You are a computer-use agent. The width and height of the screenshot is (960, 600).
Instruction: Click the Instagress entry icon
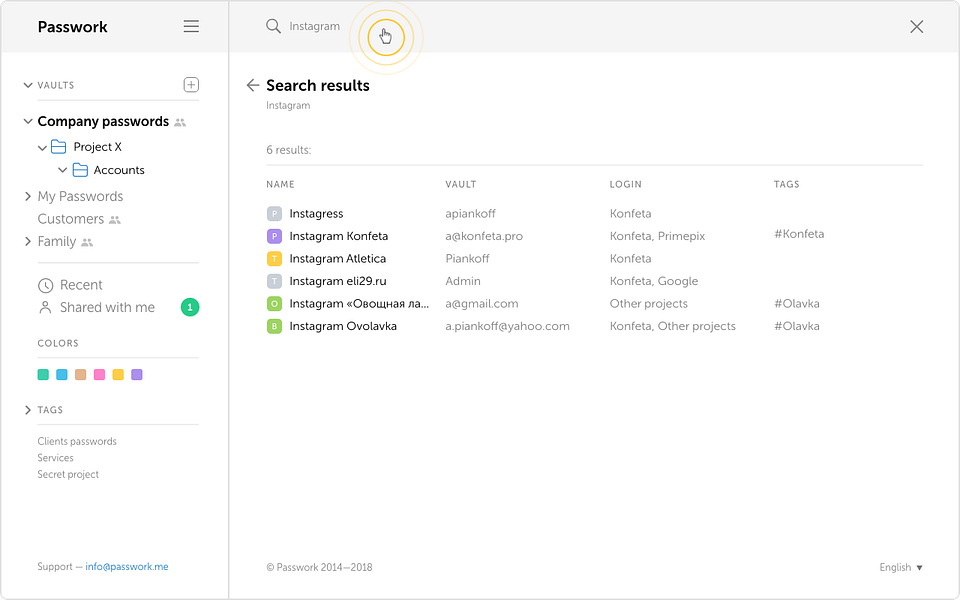click(274, 214)
